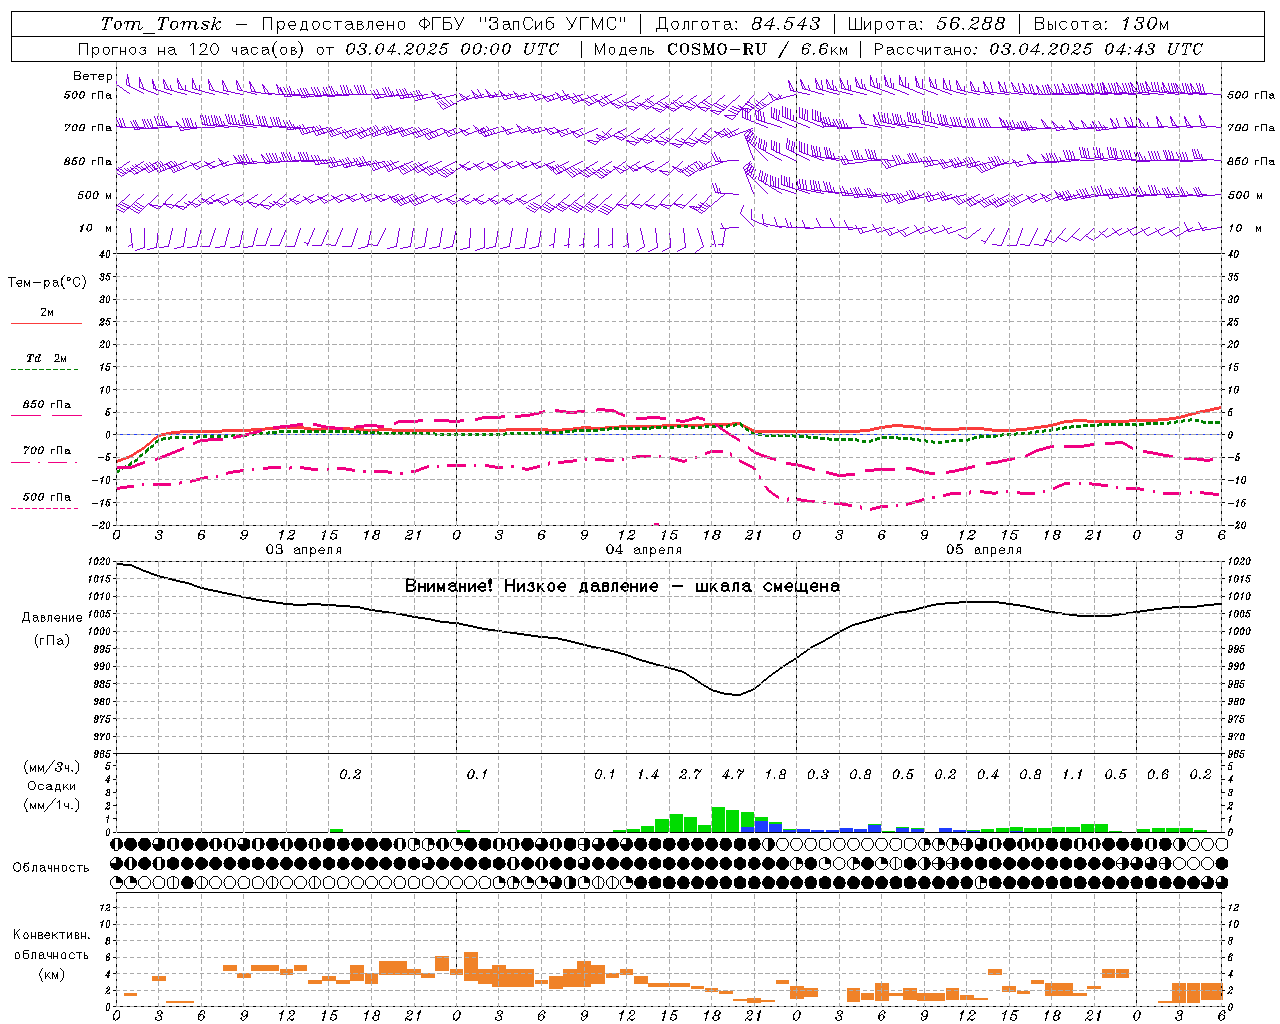
Task: Click the longitude value Долгота: 84.543
Action: click(x=738, y=24)
